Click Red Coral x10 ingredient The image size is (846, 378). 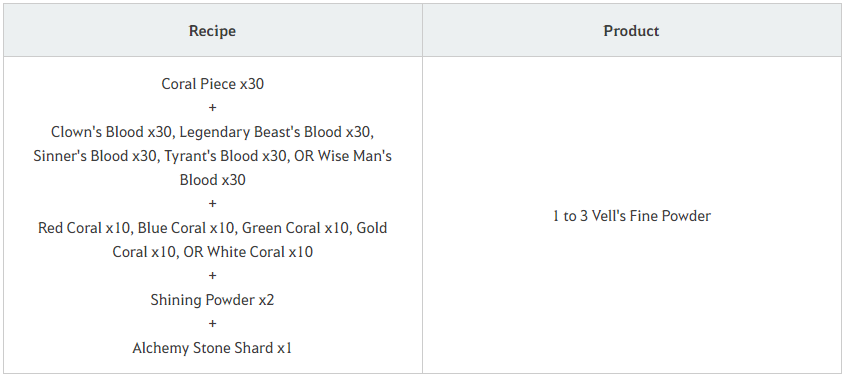84,228
